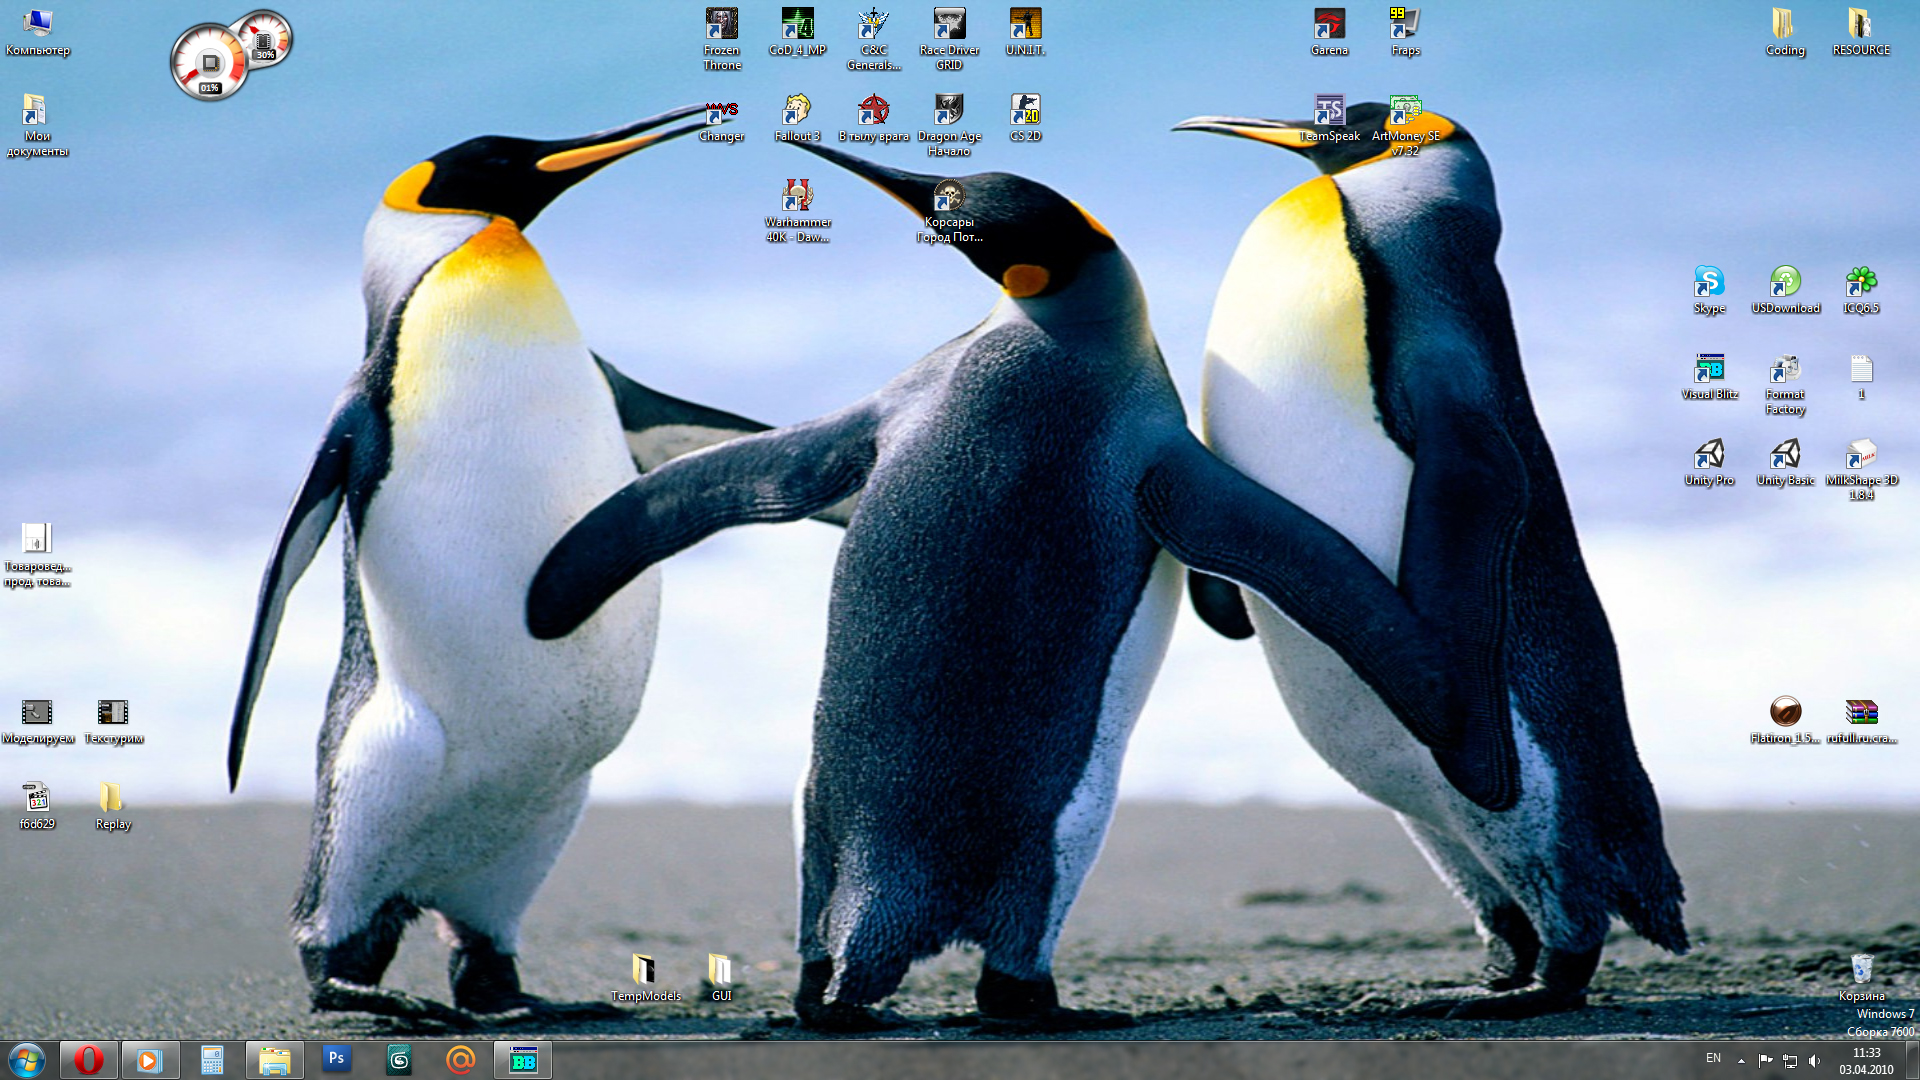Viewport: 1920px width, 1080px height.
Task: Select the Fraps desktop icon
Action: click(1405, 25)
